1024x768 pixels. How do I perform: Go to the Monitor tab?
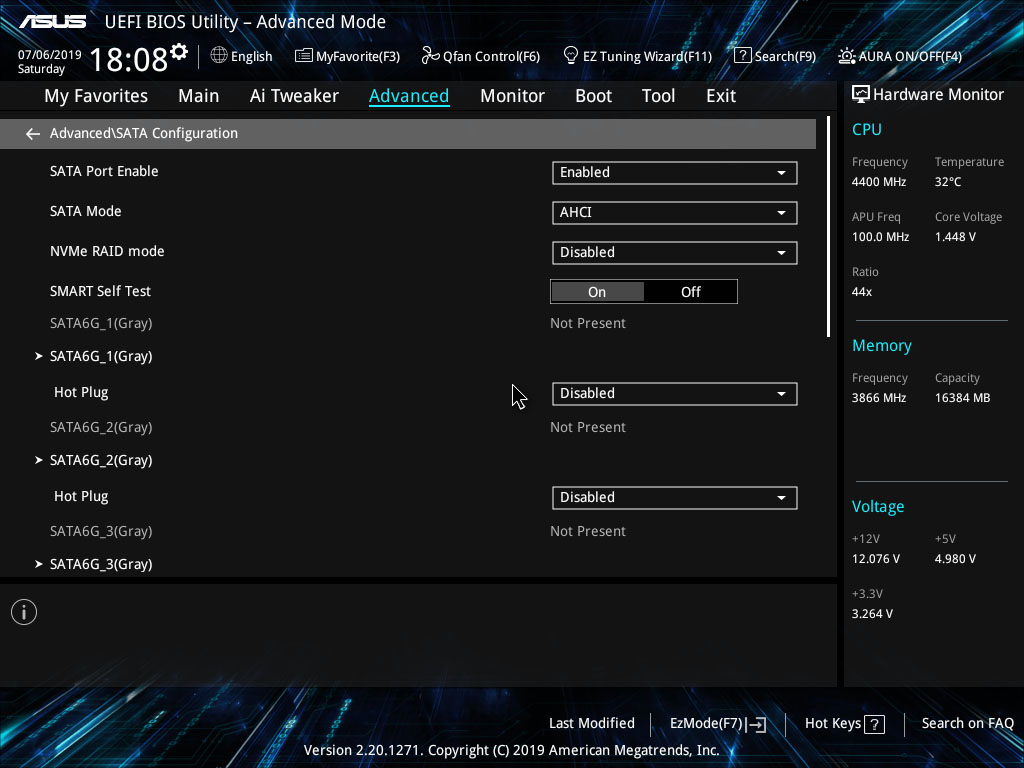[x=512, y=96]
